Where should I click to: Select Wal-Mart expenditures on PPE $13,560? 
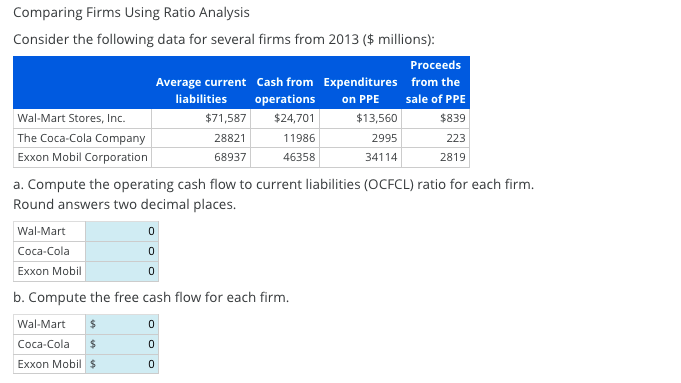point(377,118)
